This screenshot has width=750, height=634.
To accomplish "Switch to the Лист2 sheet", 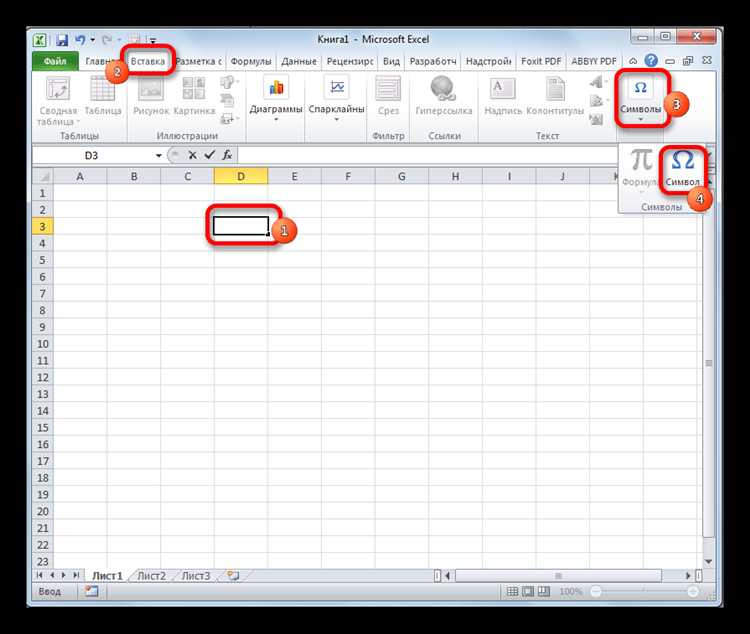I will click(x=151, y=576).
